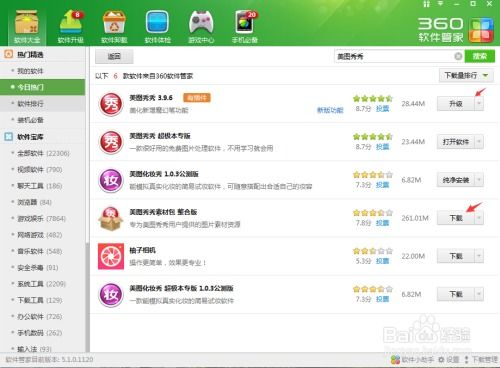Click 投票 link for 美图秀秀素材包
500x368 pixels.
coord(383,223)
